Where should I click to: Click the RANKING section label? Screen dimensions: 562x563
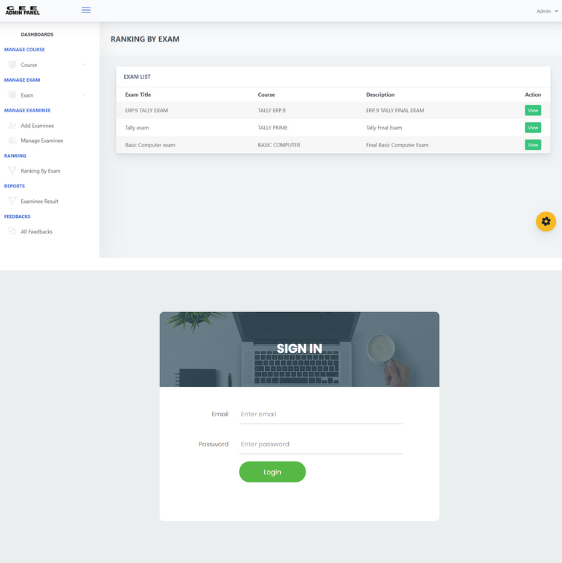click(15, 155)
